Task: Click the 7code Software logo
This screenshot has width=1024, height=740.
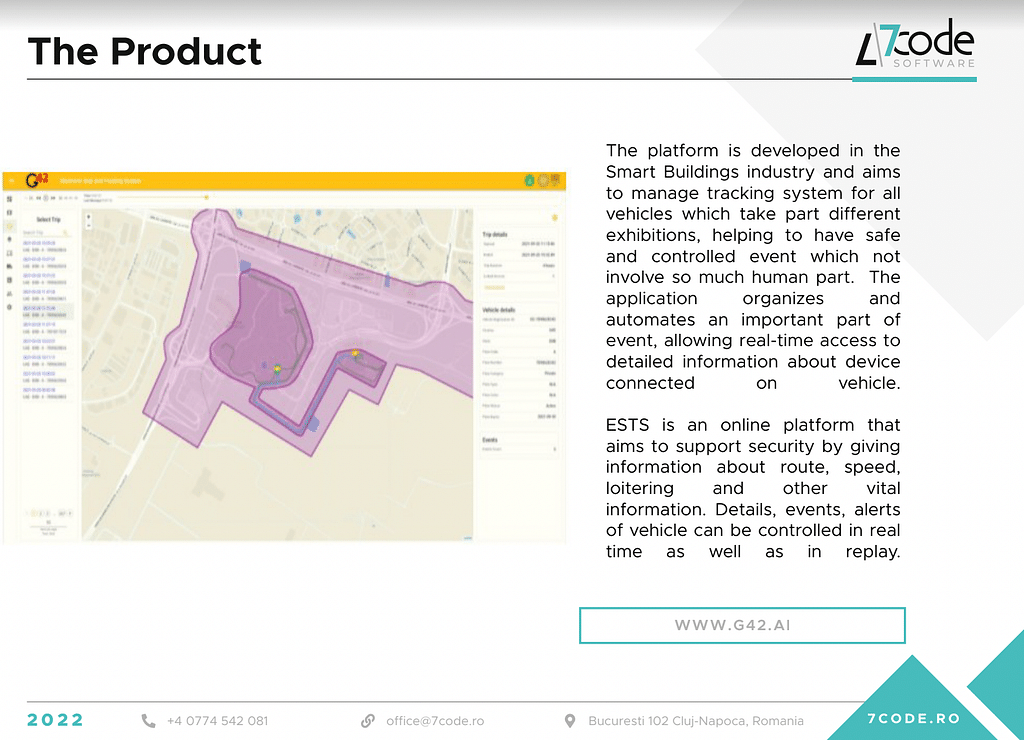Action: point(915,50)
